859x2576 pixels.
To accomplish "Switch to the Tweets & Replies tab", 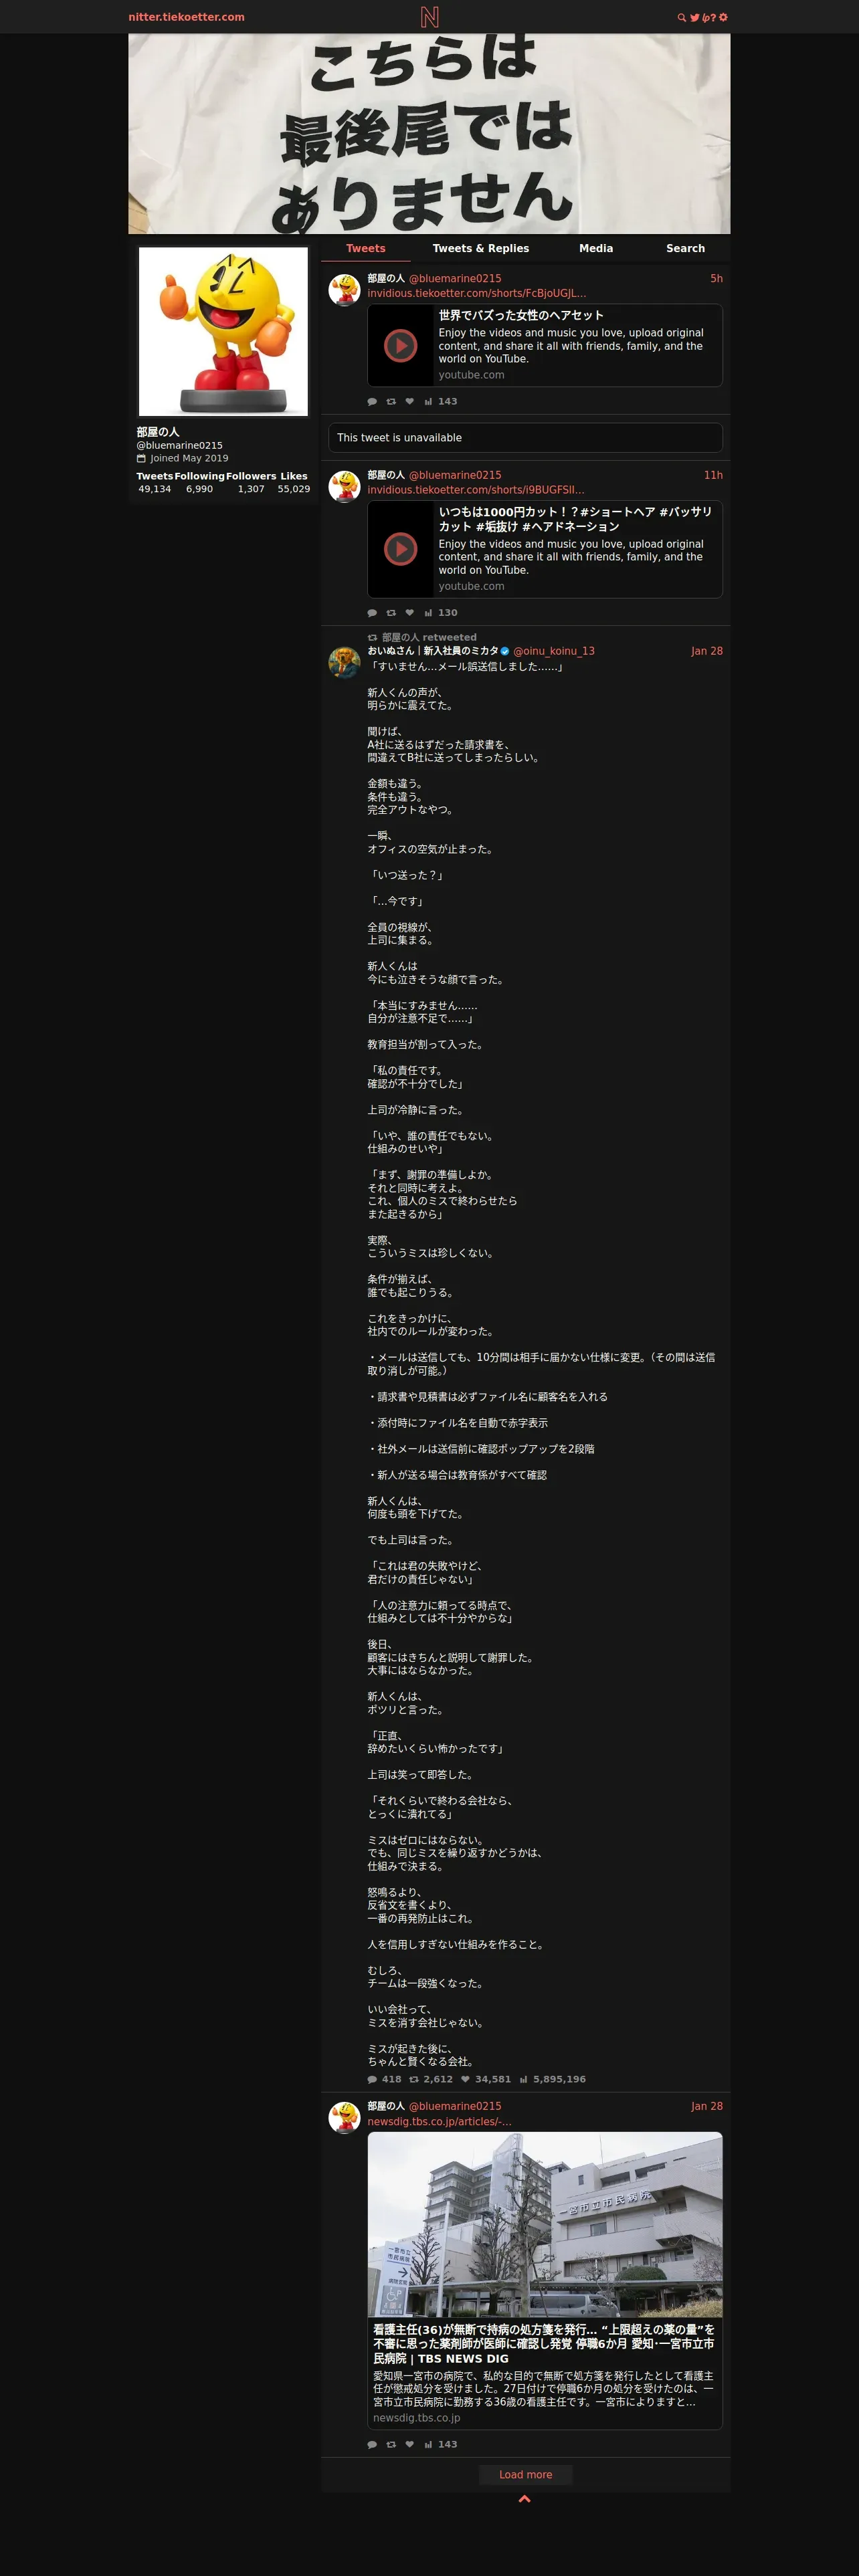I will (481, 248).
